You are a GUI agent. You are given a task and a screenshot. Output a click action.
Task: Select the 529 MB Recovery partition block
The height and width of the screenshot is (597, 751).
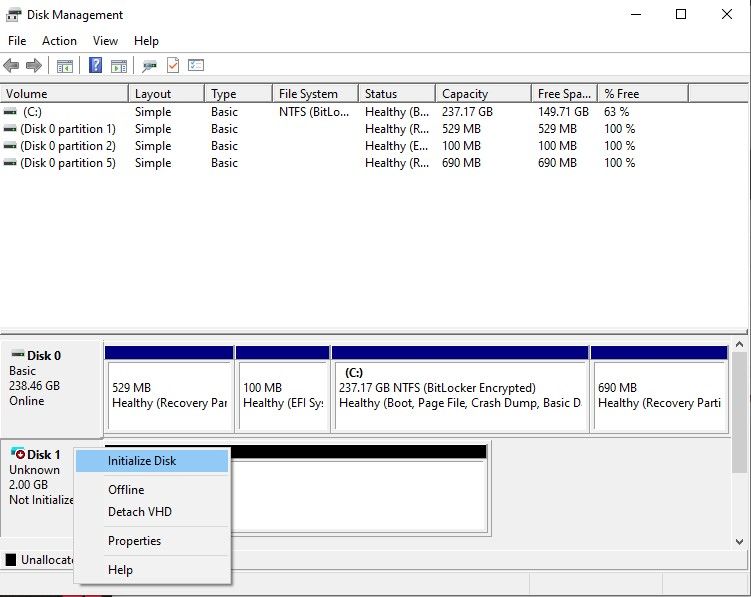(x=169, y=390)
